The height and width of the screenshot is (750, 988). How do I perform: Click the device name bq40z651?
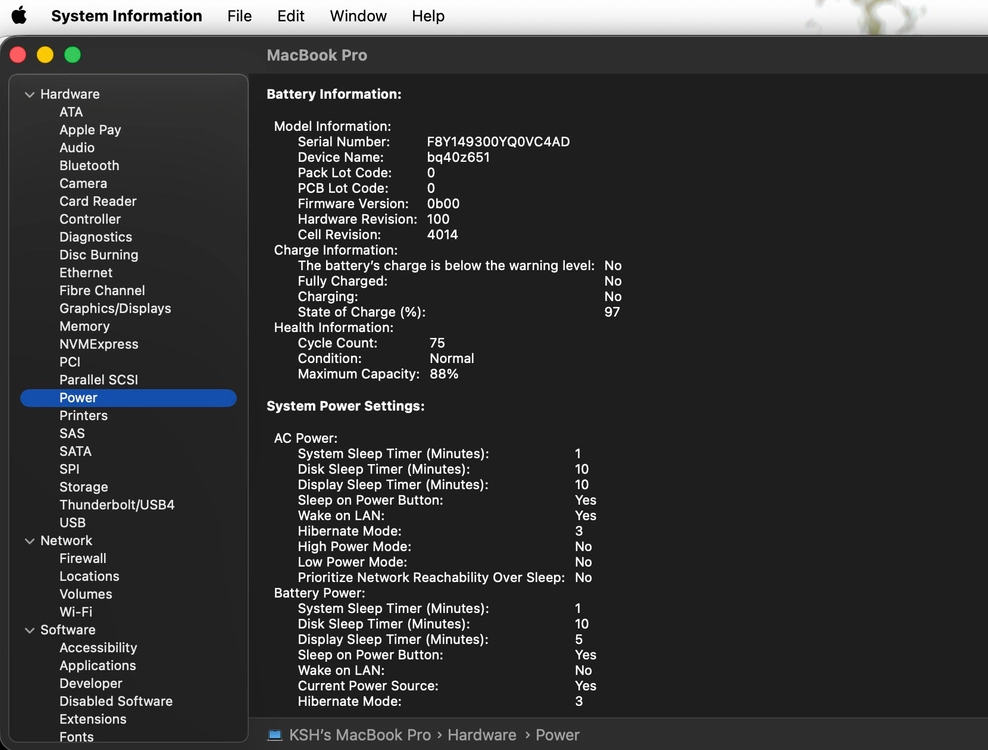pos(458,158)
